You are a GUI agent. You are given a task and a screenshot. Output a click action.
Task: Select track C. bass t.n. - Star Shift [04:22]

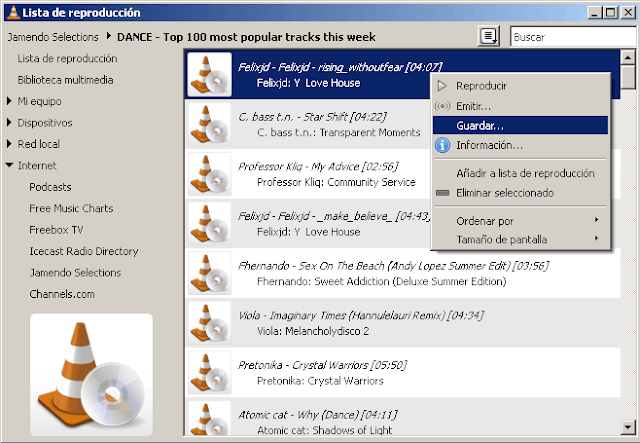pos(312,117)
